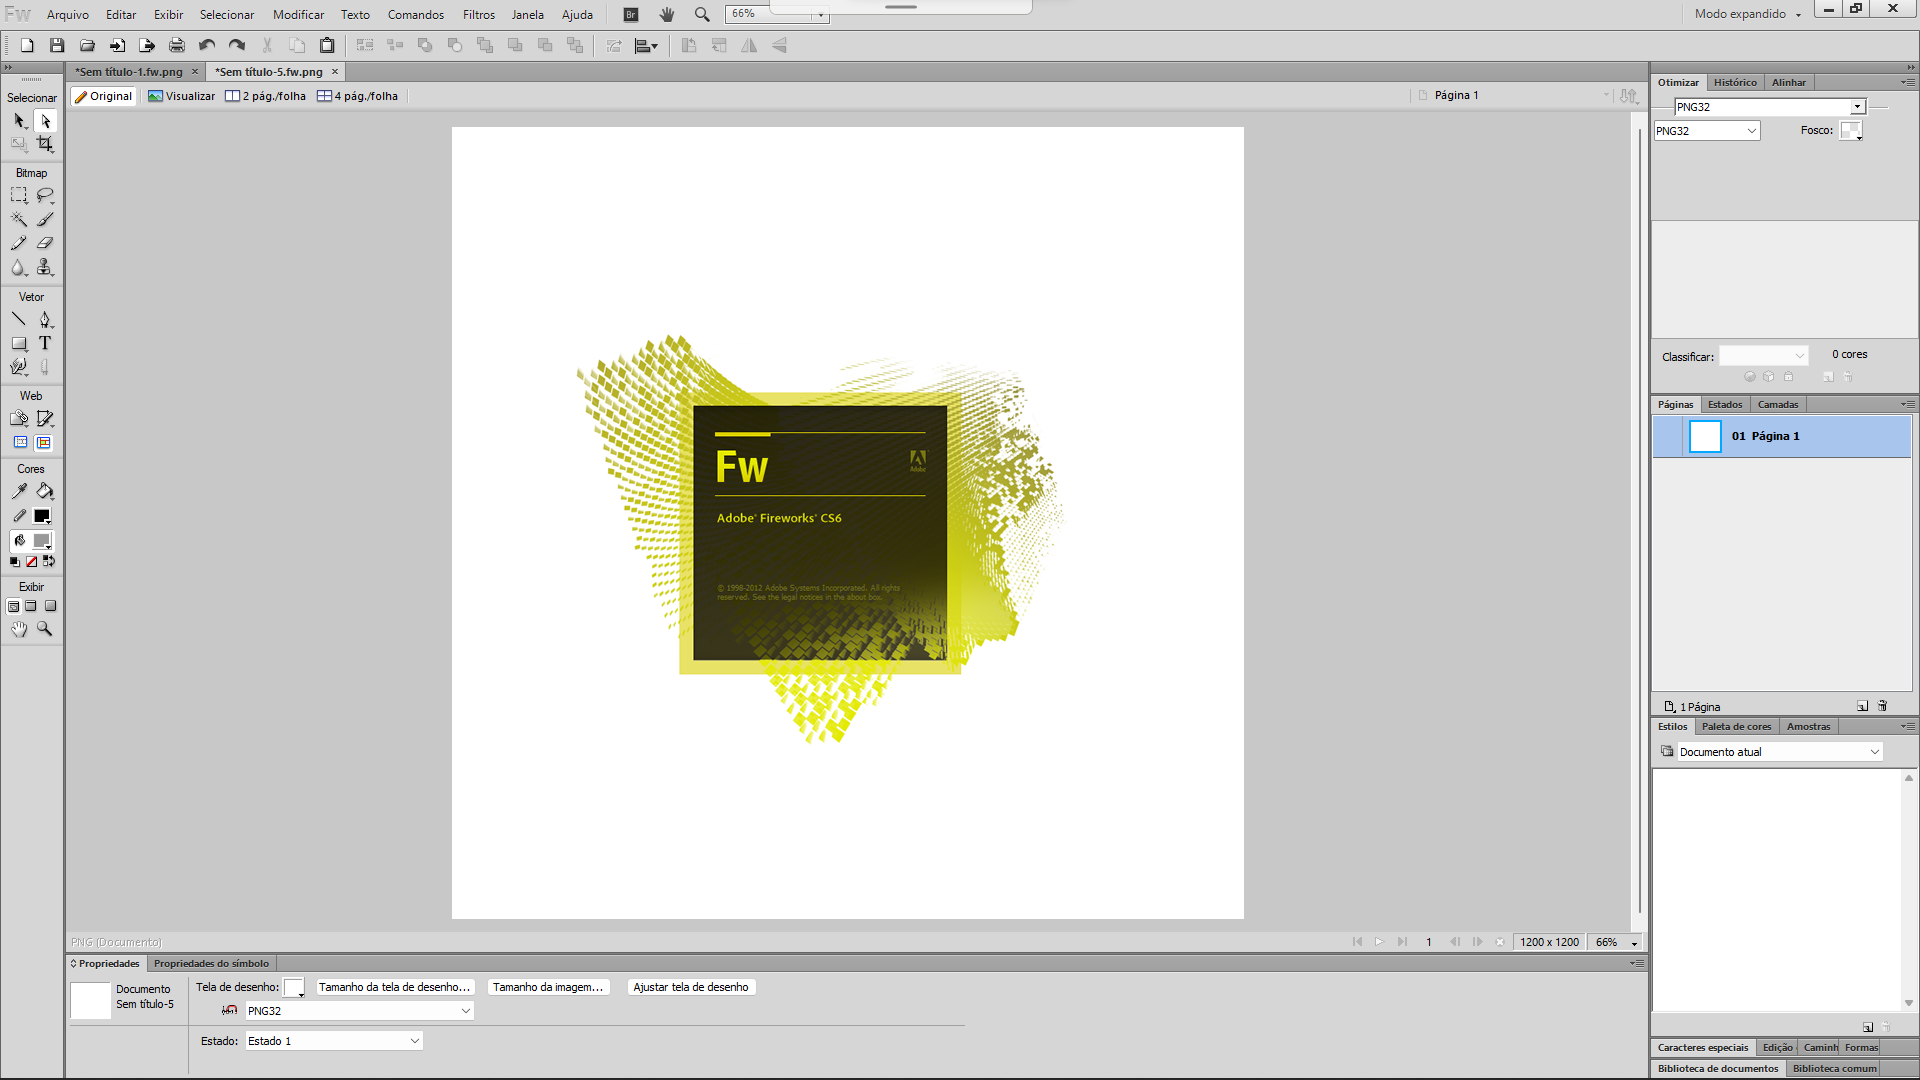Click the Export icon in toolbar
This screenshot has height=1080, width=1920.
147,46
